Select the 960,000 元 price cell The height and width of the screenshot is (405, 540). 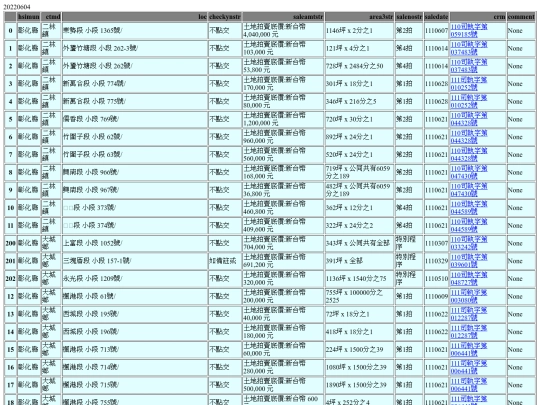[x=283, y=137]
